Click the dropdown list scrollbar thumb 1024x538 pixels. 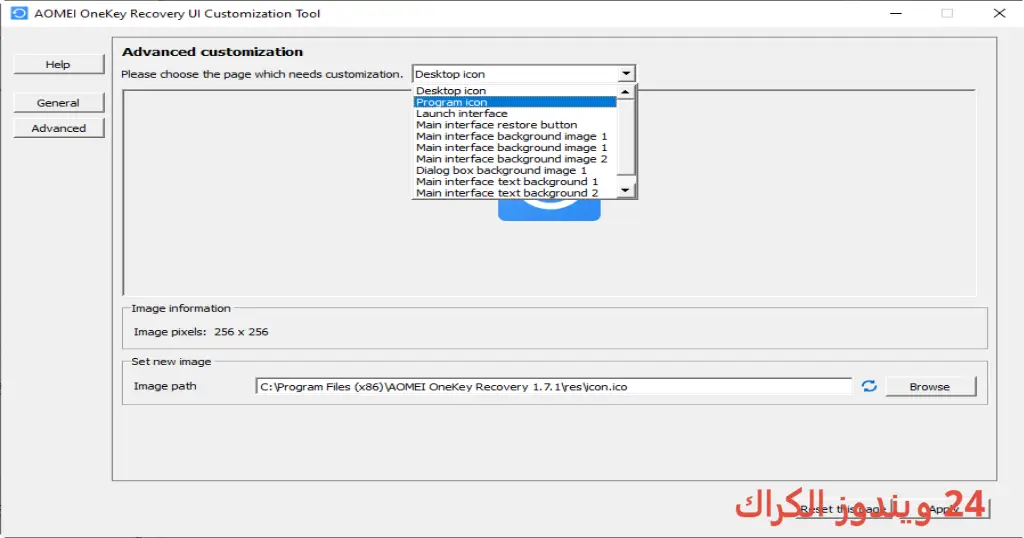click(x=626, y=137)
